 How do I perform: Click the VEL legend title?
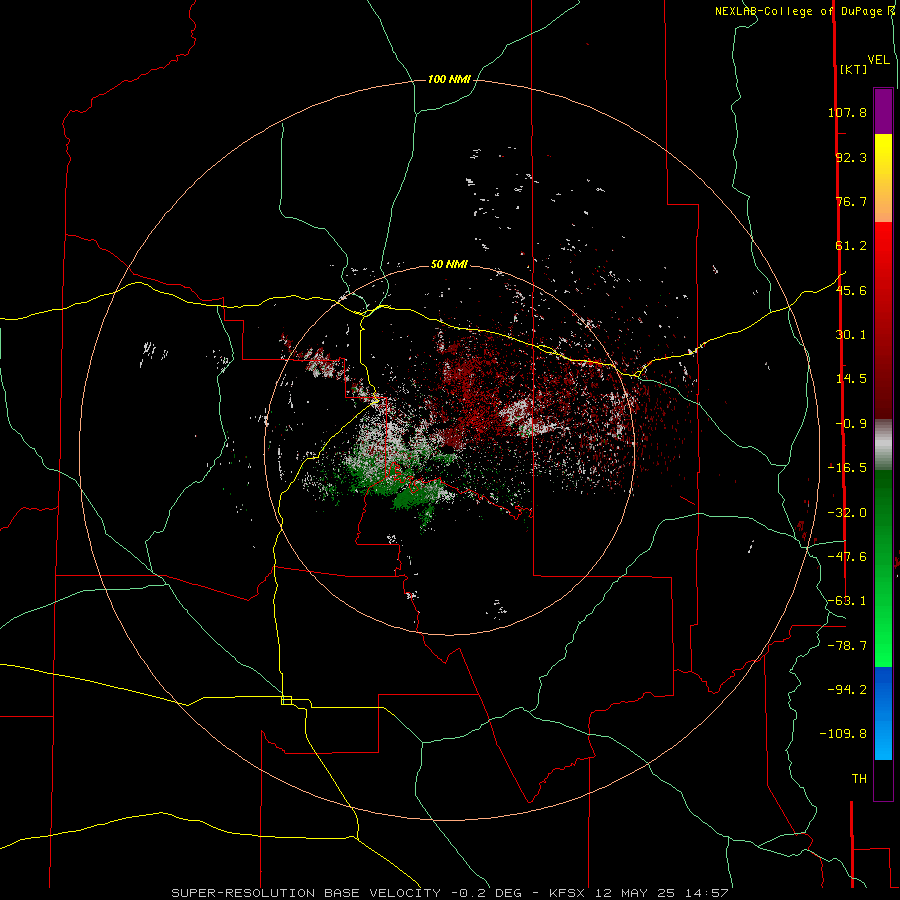tap(878, 60)
